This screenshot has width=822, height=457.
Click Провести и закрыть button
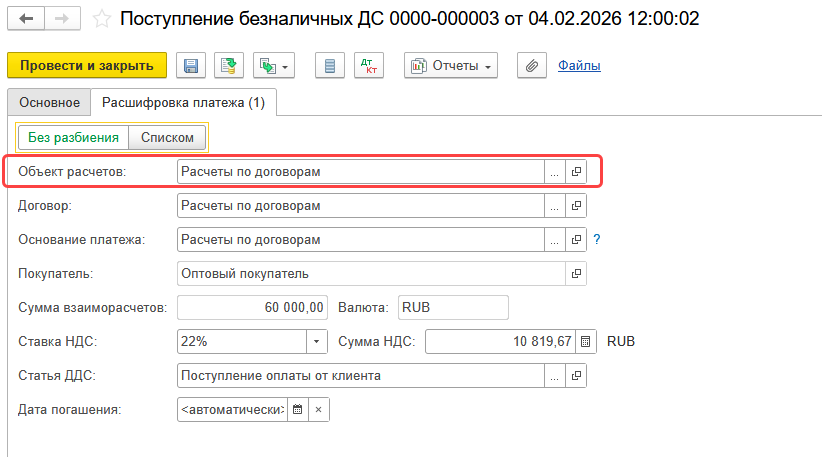point(87,66)
